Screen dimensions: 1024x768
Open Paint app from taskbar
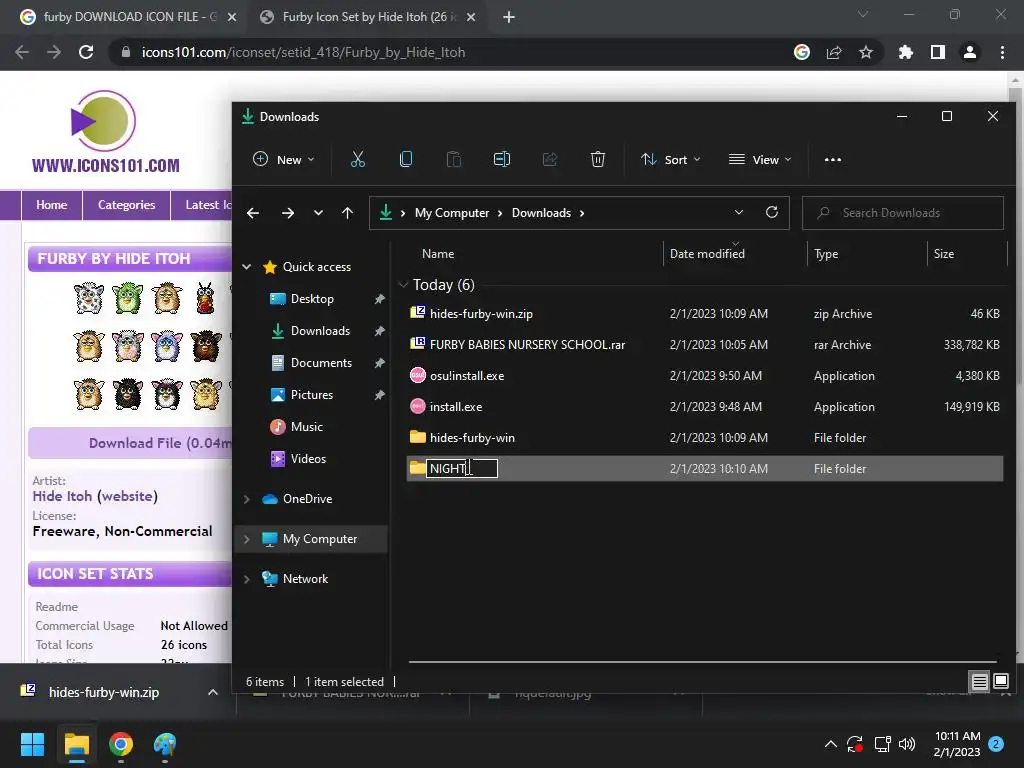(x=165, y=744)
